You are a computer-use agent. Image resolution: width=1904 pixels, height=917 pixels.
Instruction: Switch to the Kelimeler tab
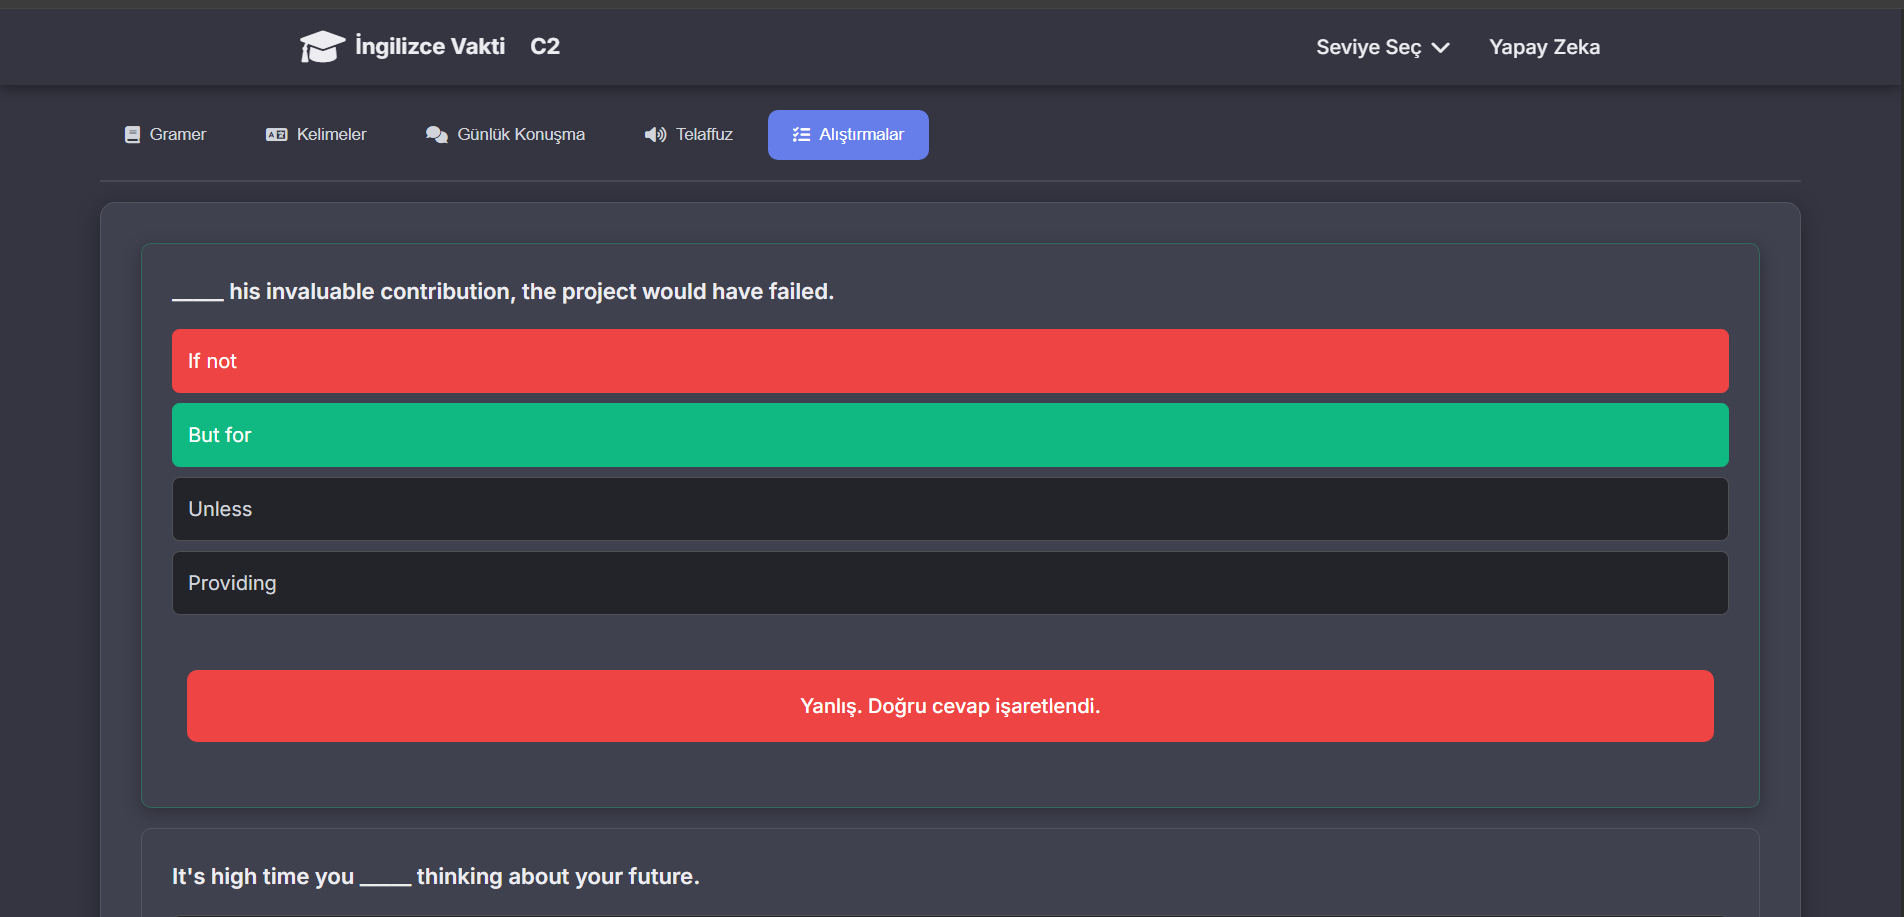(x=317, y=135)
